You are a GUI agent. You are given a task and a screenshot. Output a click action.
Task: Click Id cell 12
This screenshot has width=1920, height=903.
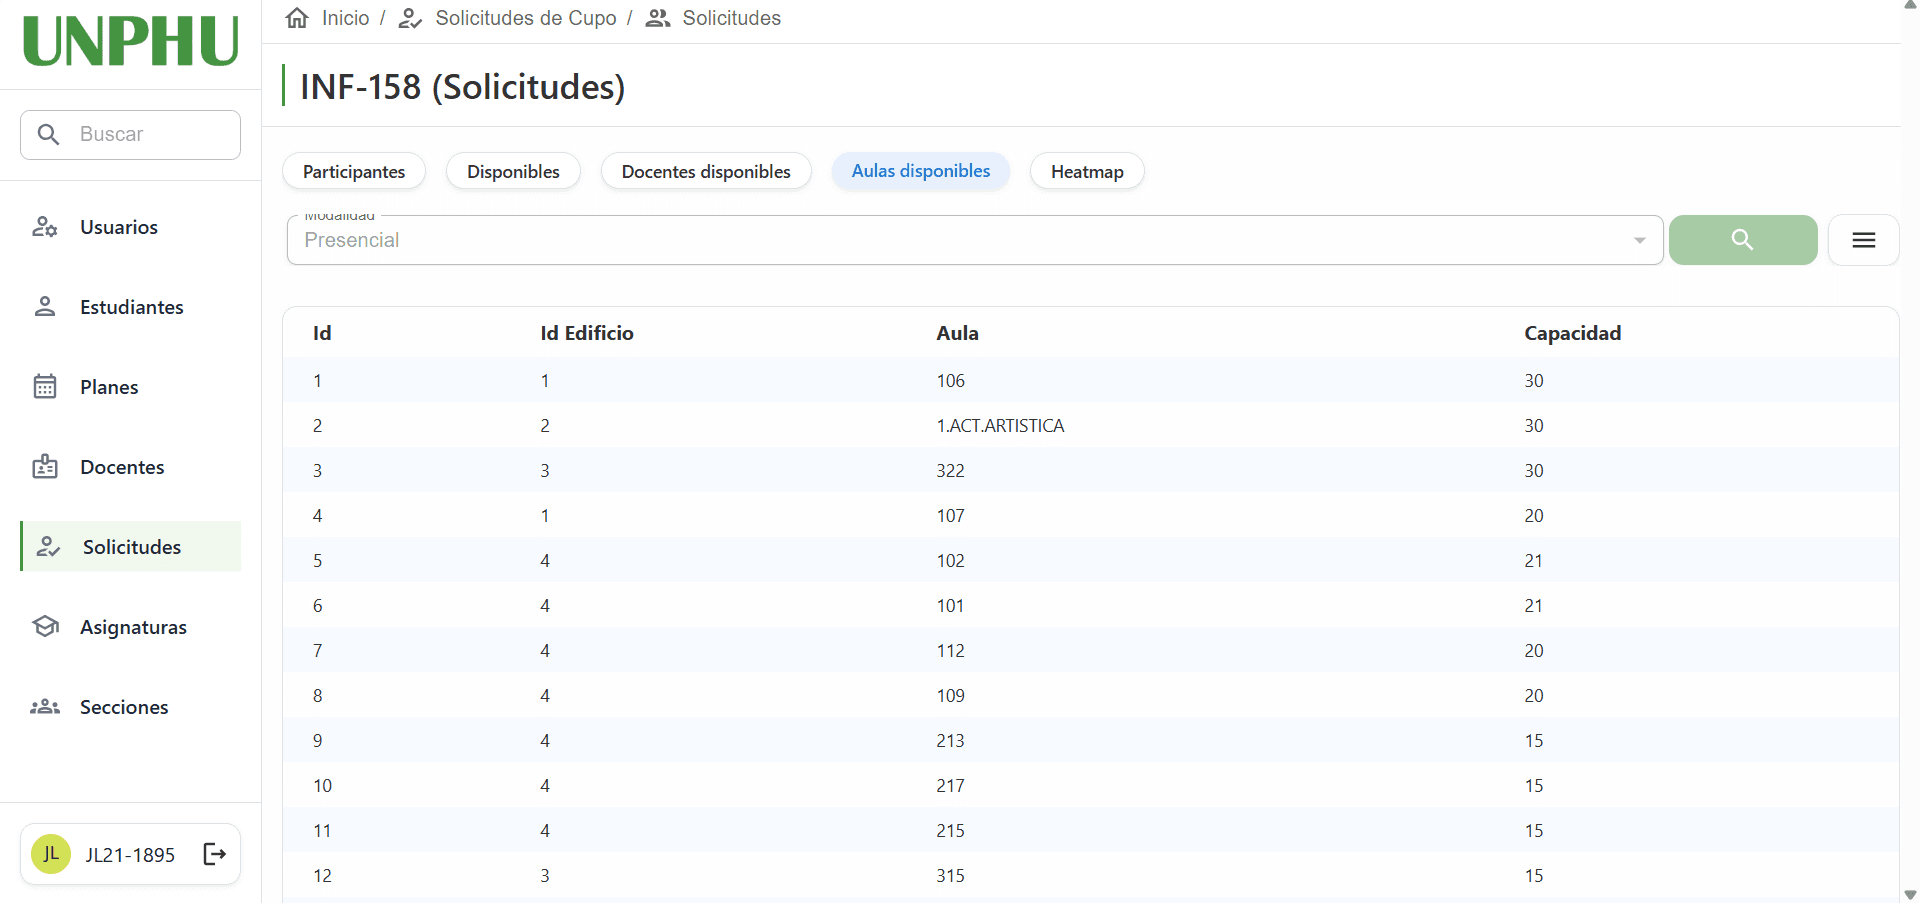(322, 876)
